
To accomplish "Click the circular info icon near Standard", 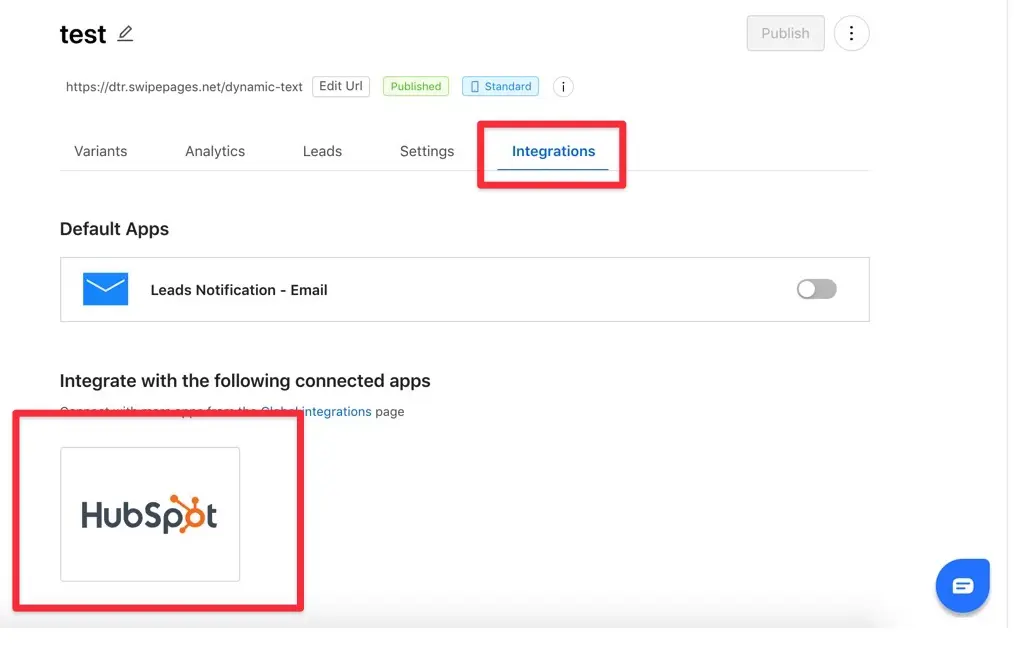I will 563,87.
